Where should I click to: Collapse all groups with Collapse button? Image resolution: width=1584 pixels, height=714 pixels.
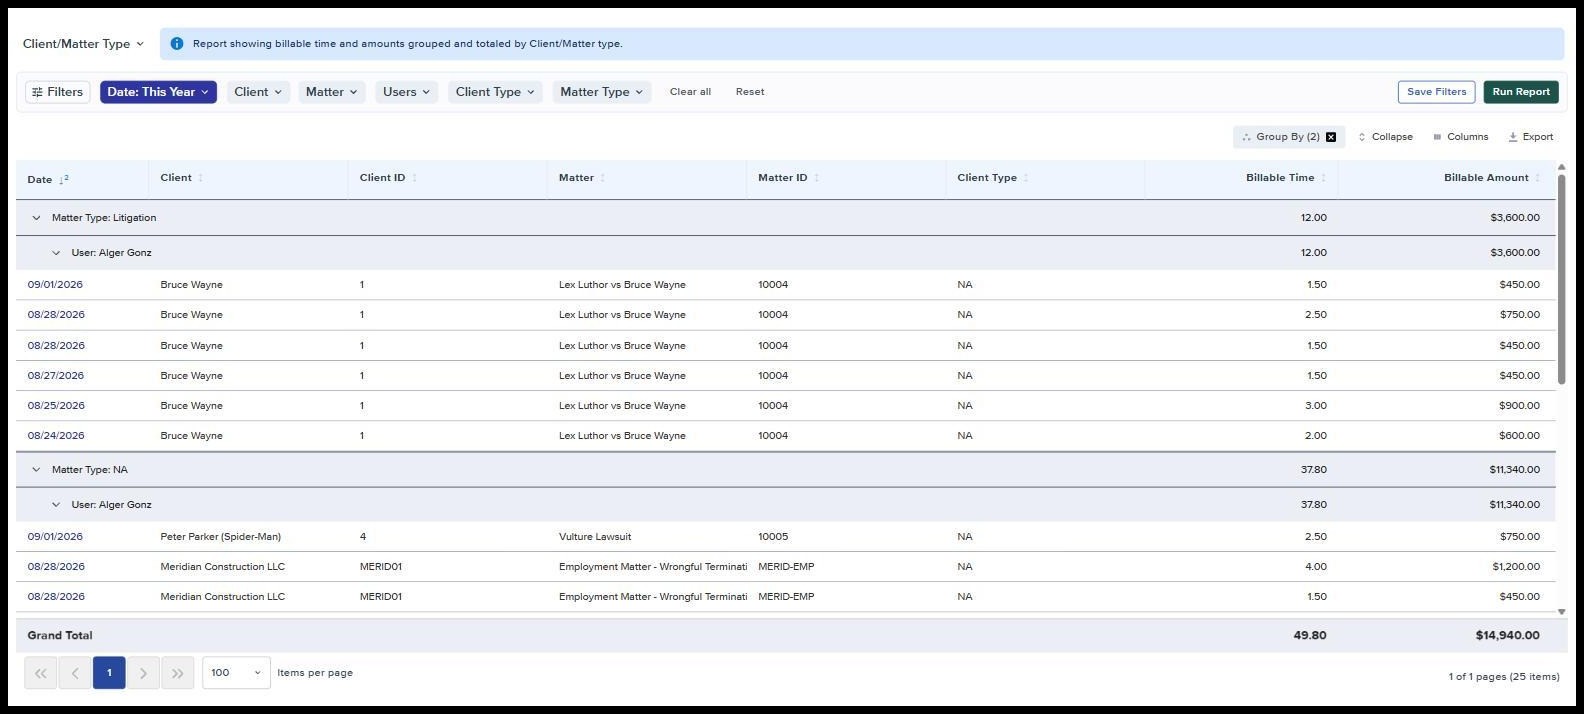click(1385, 137)
